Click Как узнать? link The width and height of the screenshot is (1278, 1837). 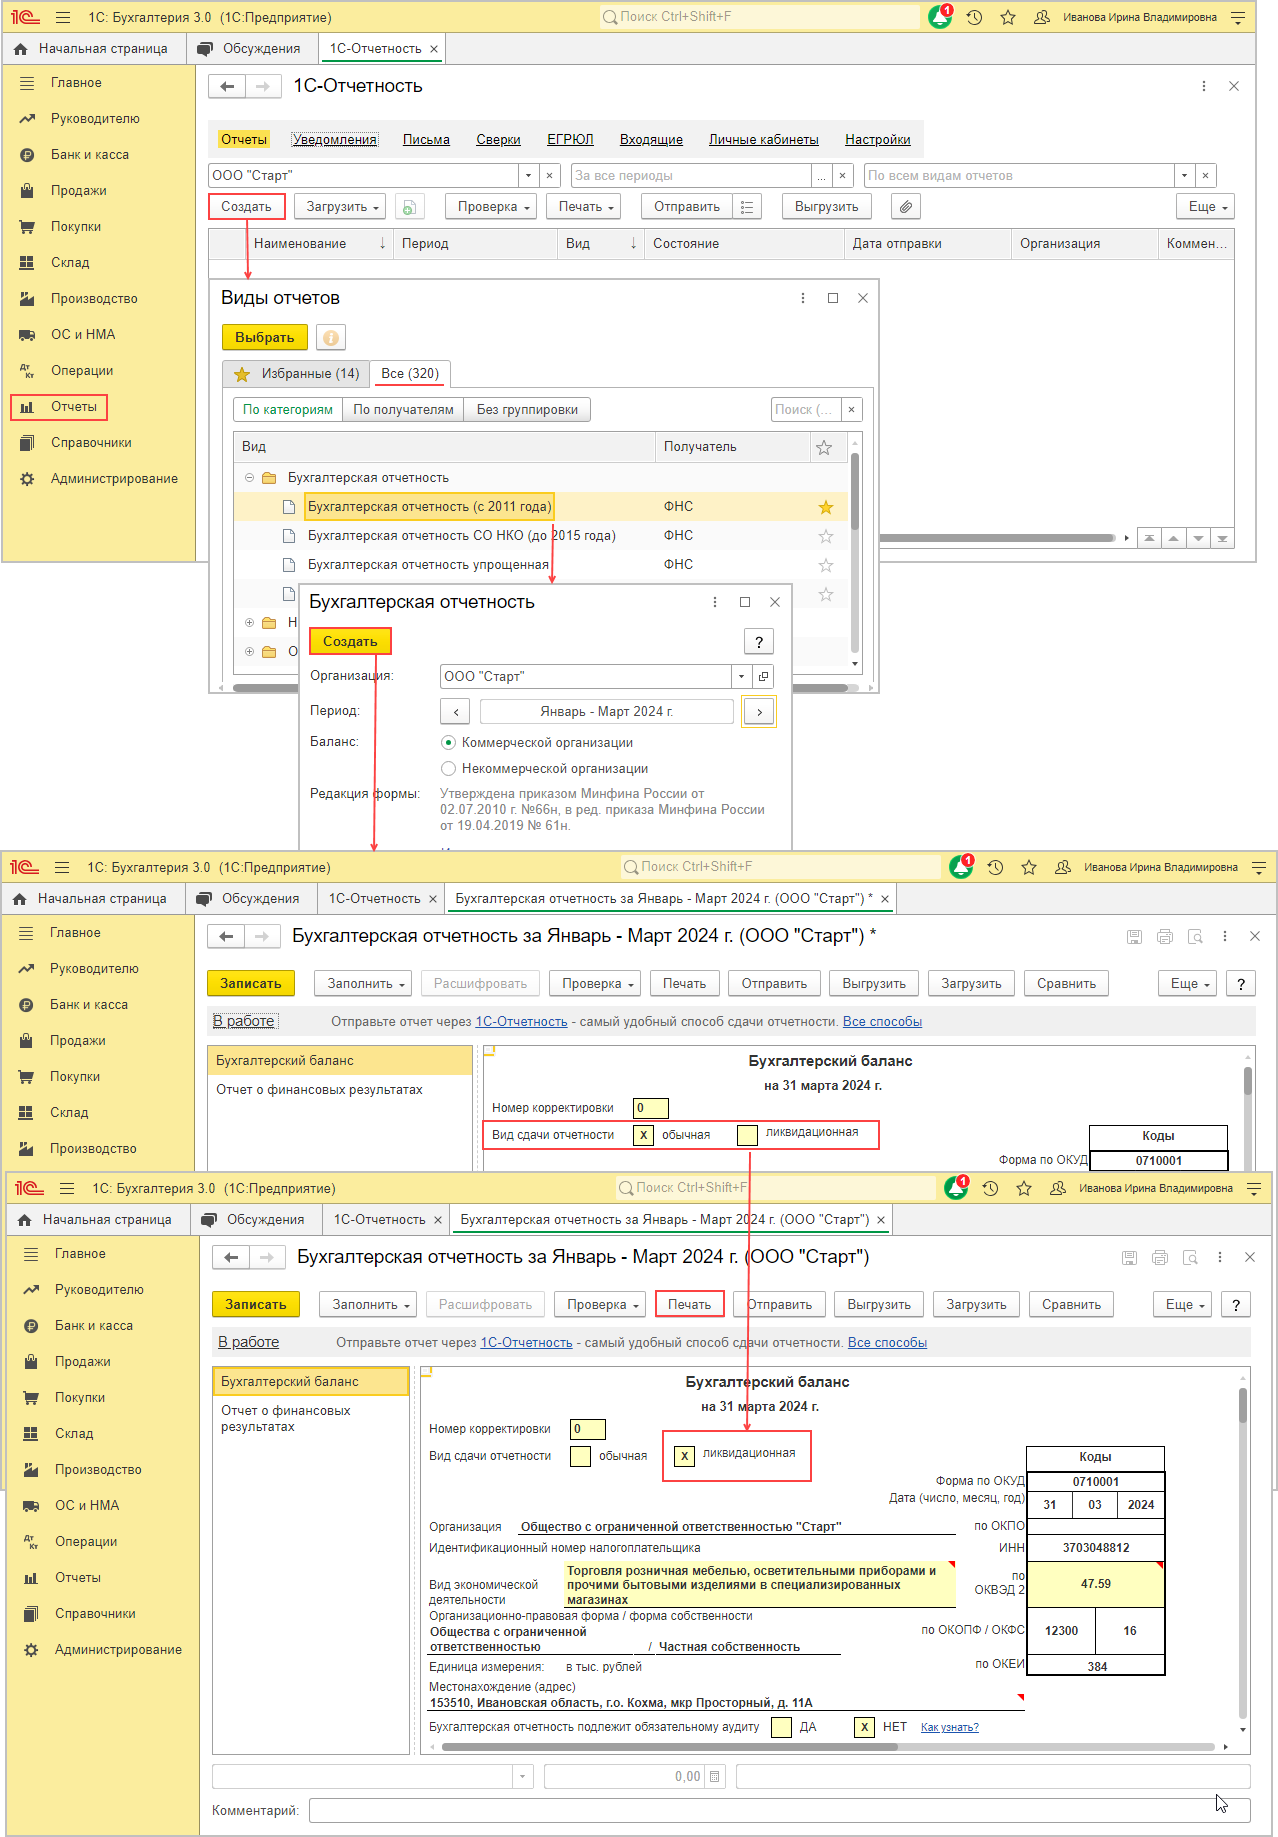950,1727
